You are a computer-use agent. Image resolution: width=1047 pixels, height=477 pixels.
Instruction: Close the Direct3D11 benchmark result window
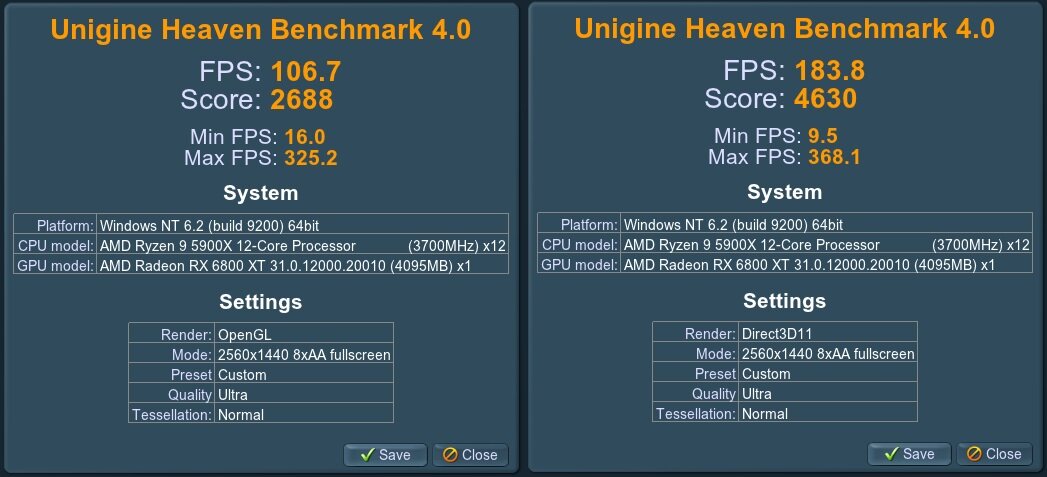click(994, 454)
